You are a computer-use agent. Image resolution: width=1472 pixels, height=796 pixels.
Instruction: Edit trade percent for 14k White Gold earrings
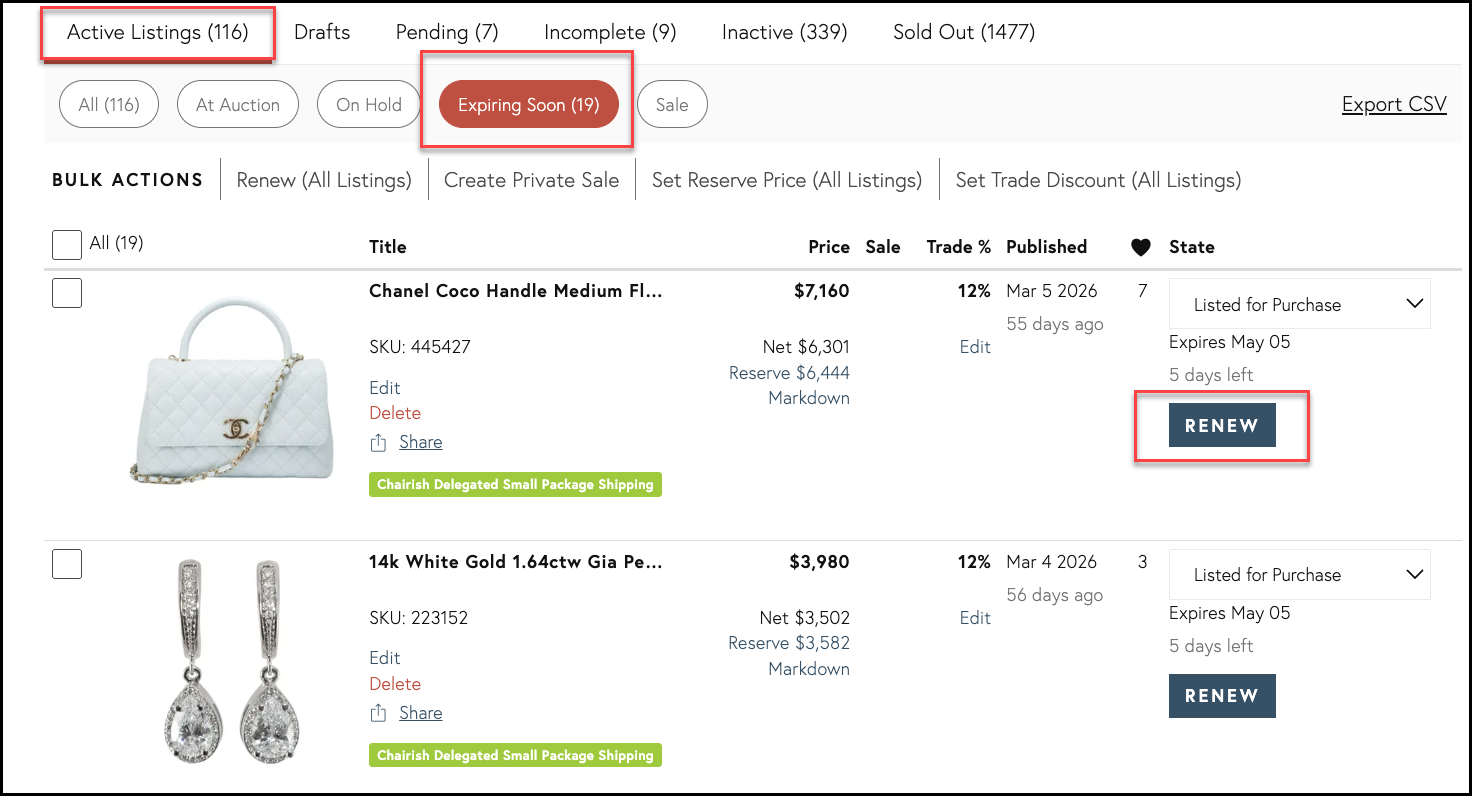click(x=975, y=618)
